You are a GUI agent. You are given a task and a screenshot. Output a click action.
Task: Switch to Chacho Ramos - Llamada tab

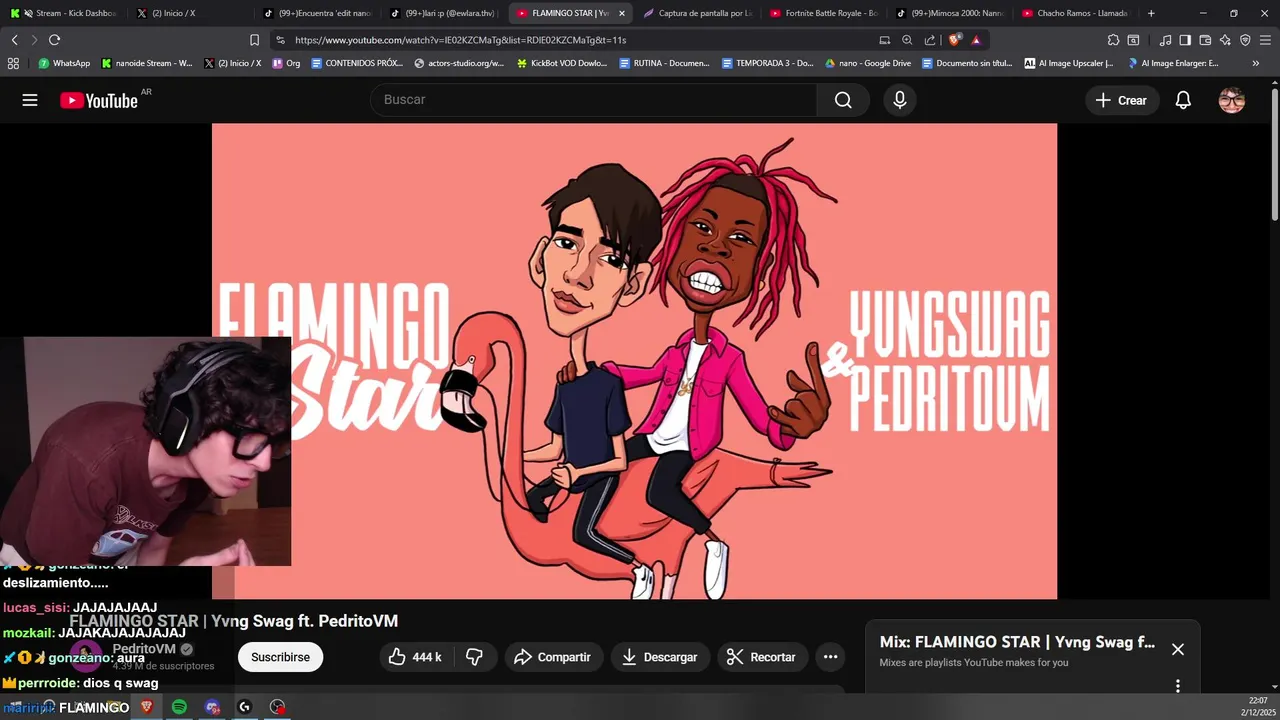point(1075,13)
